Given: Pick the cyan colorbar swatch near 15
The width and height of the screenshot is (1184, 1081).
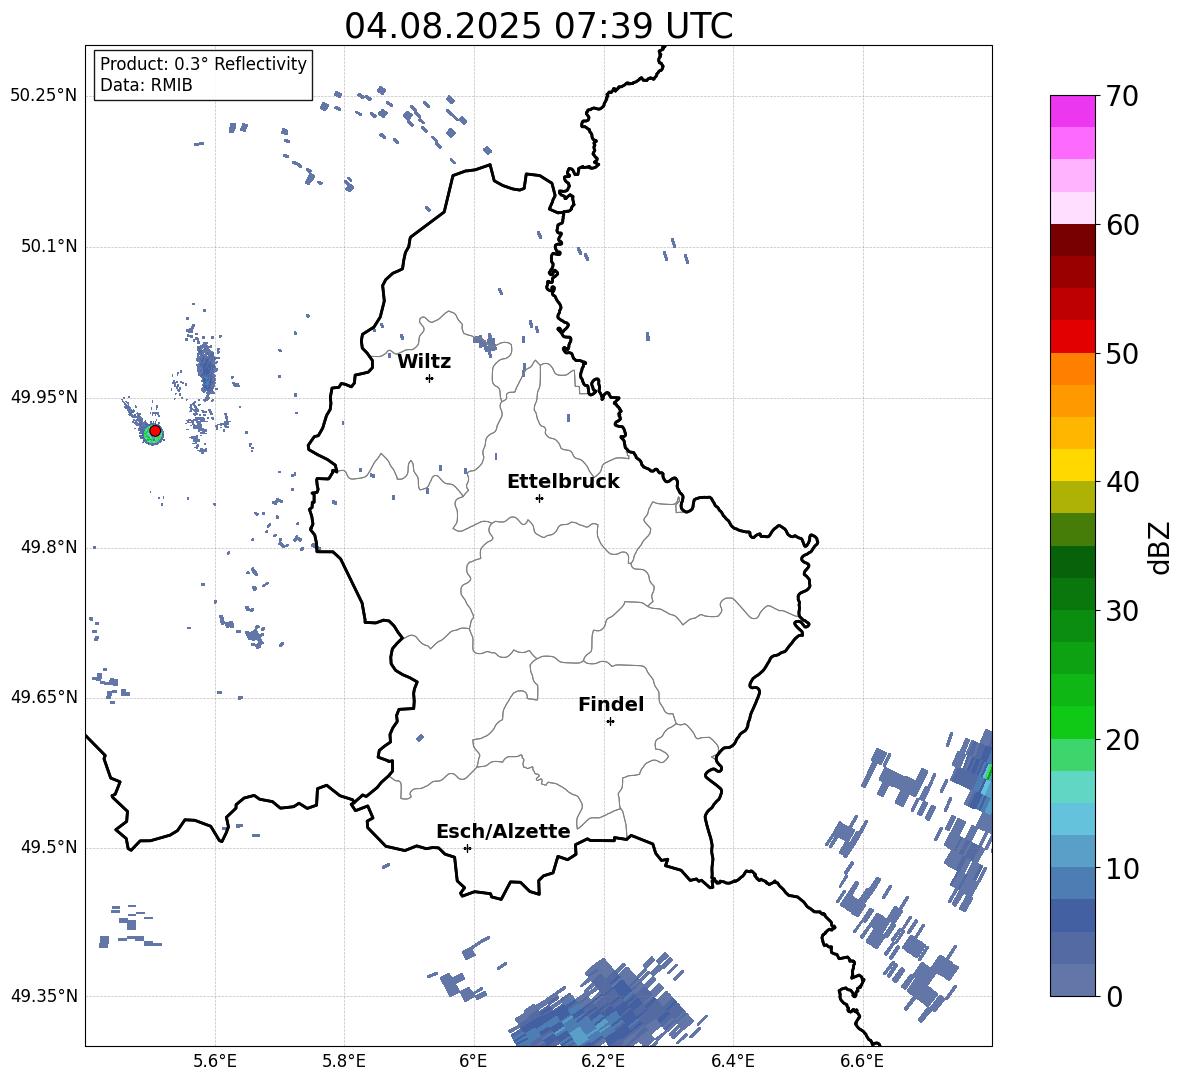Looking at the screenshot, I should [x=1072, y=819].
